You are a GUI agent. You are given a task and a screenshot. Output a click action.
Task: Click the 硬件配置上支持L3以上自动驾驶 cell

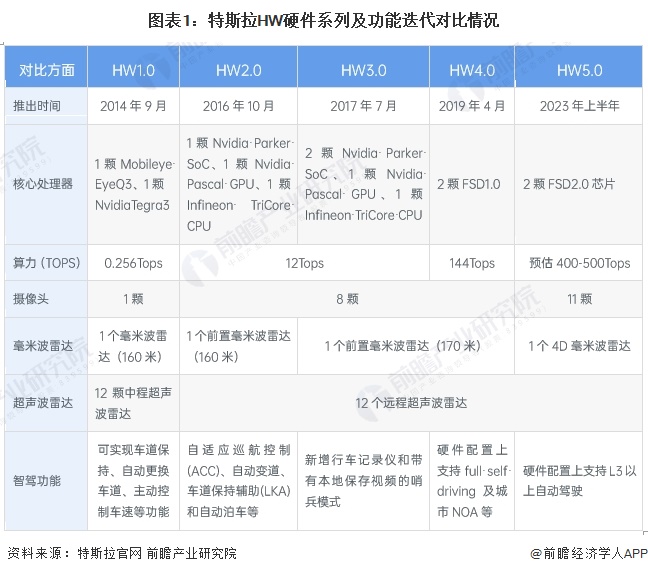[x=579, y=481]
